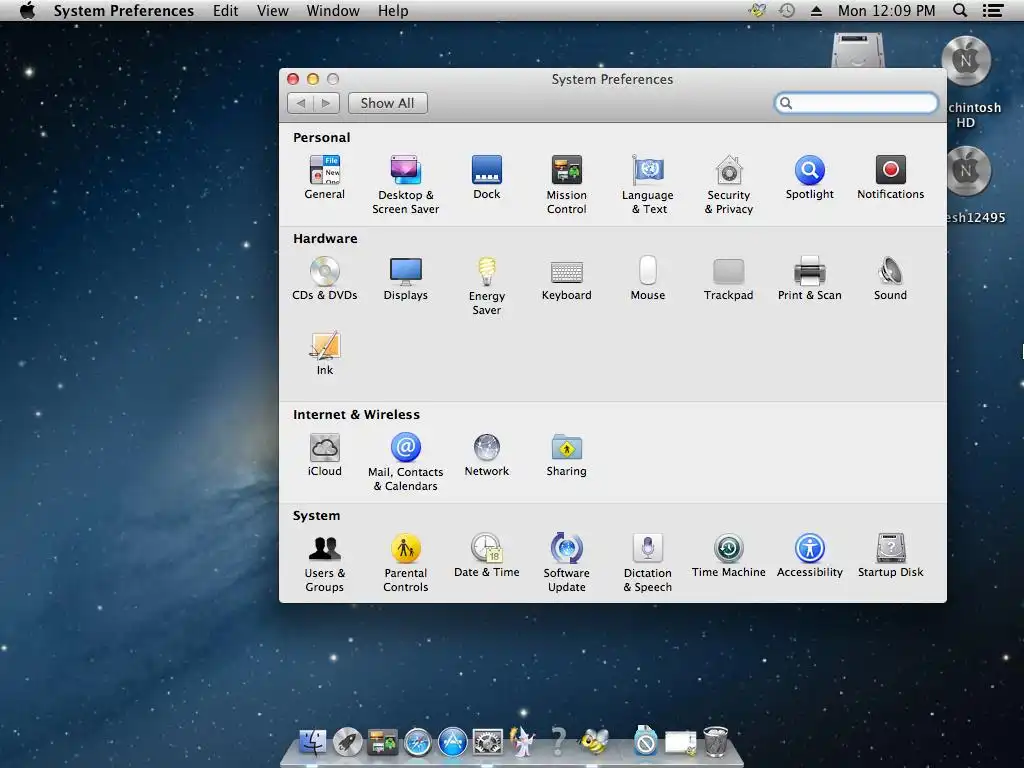Open the Window menu

[333, 10]
